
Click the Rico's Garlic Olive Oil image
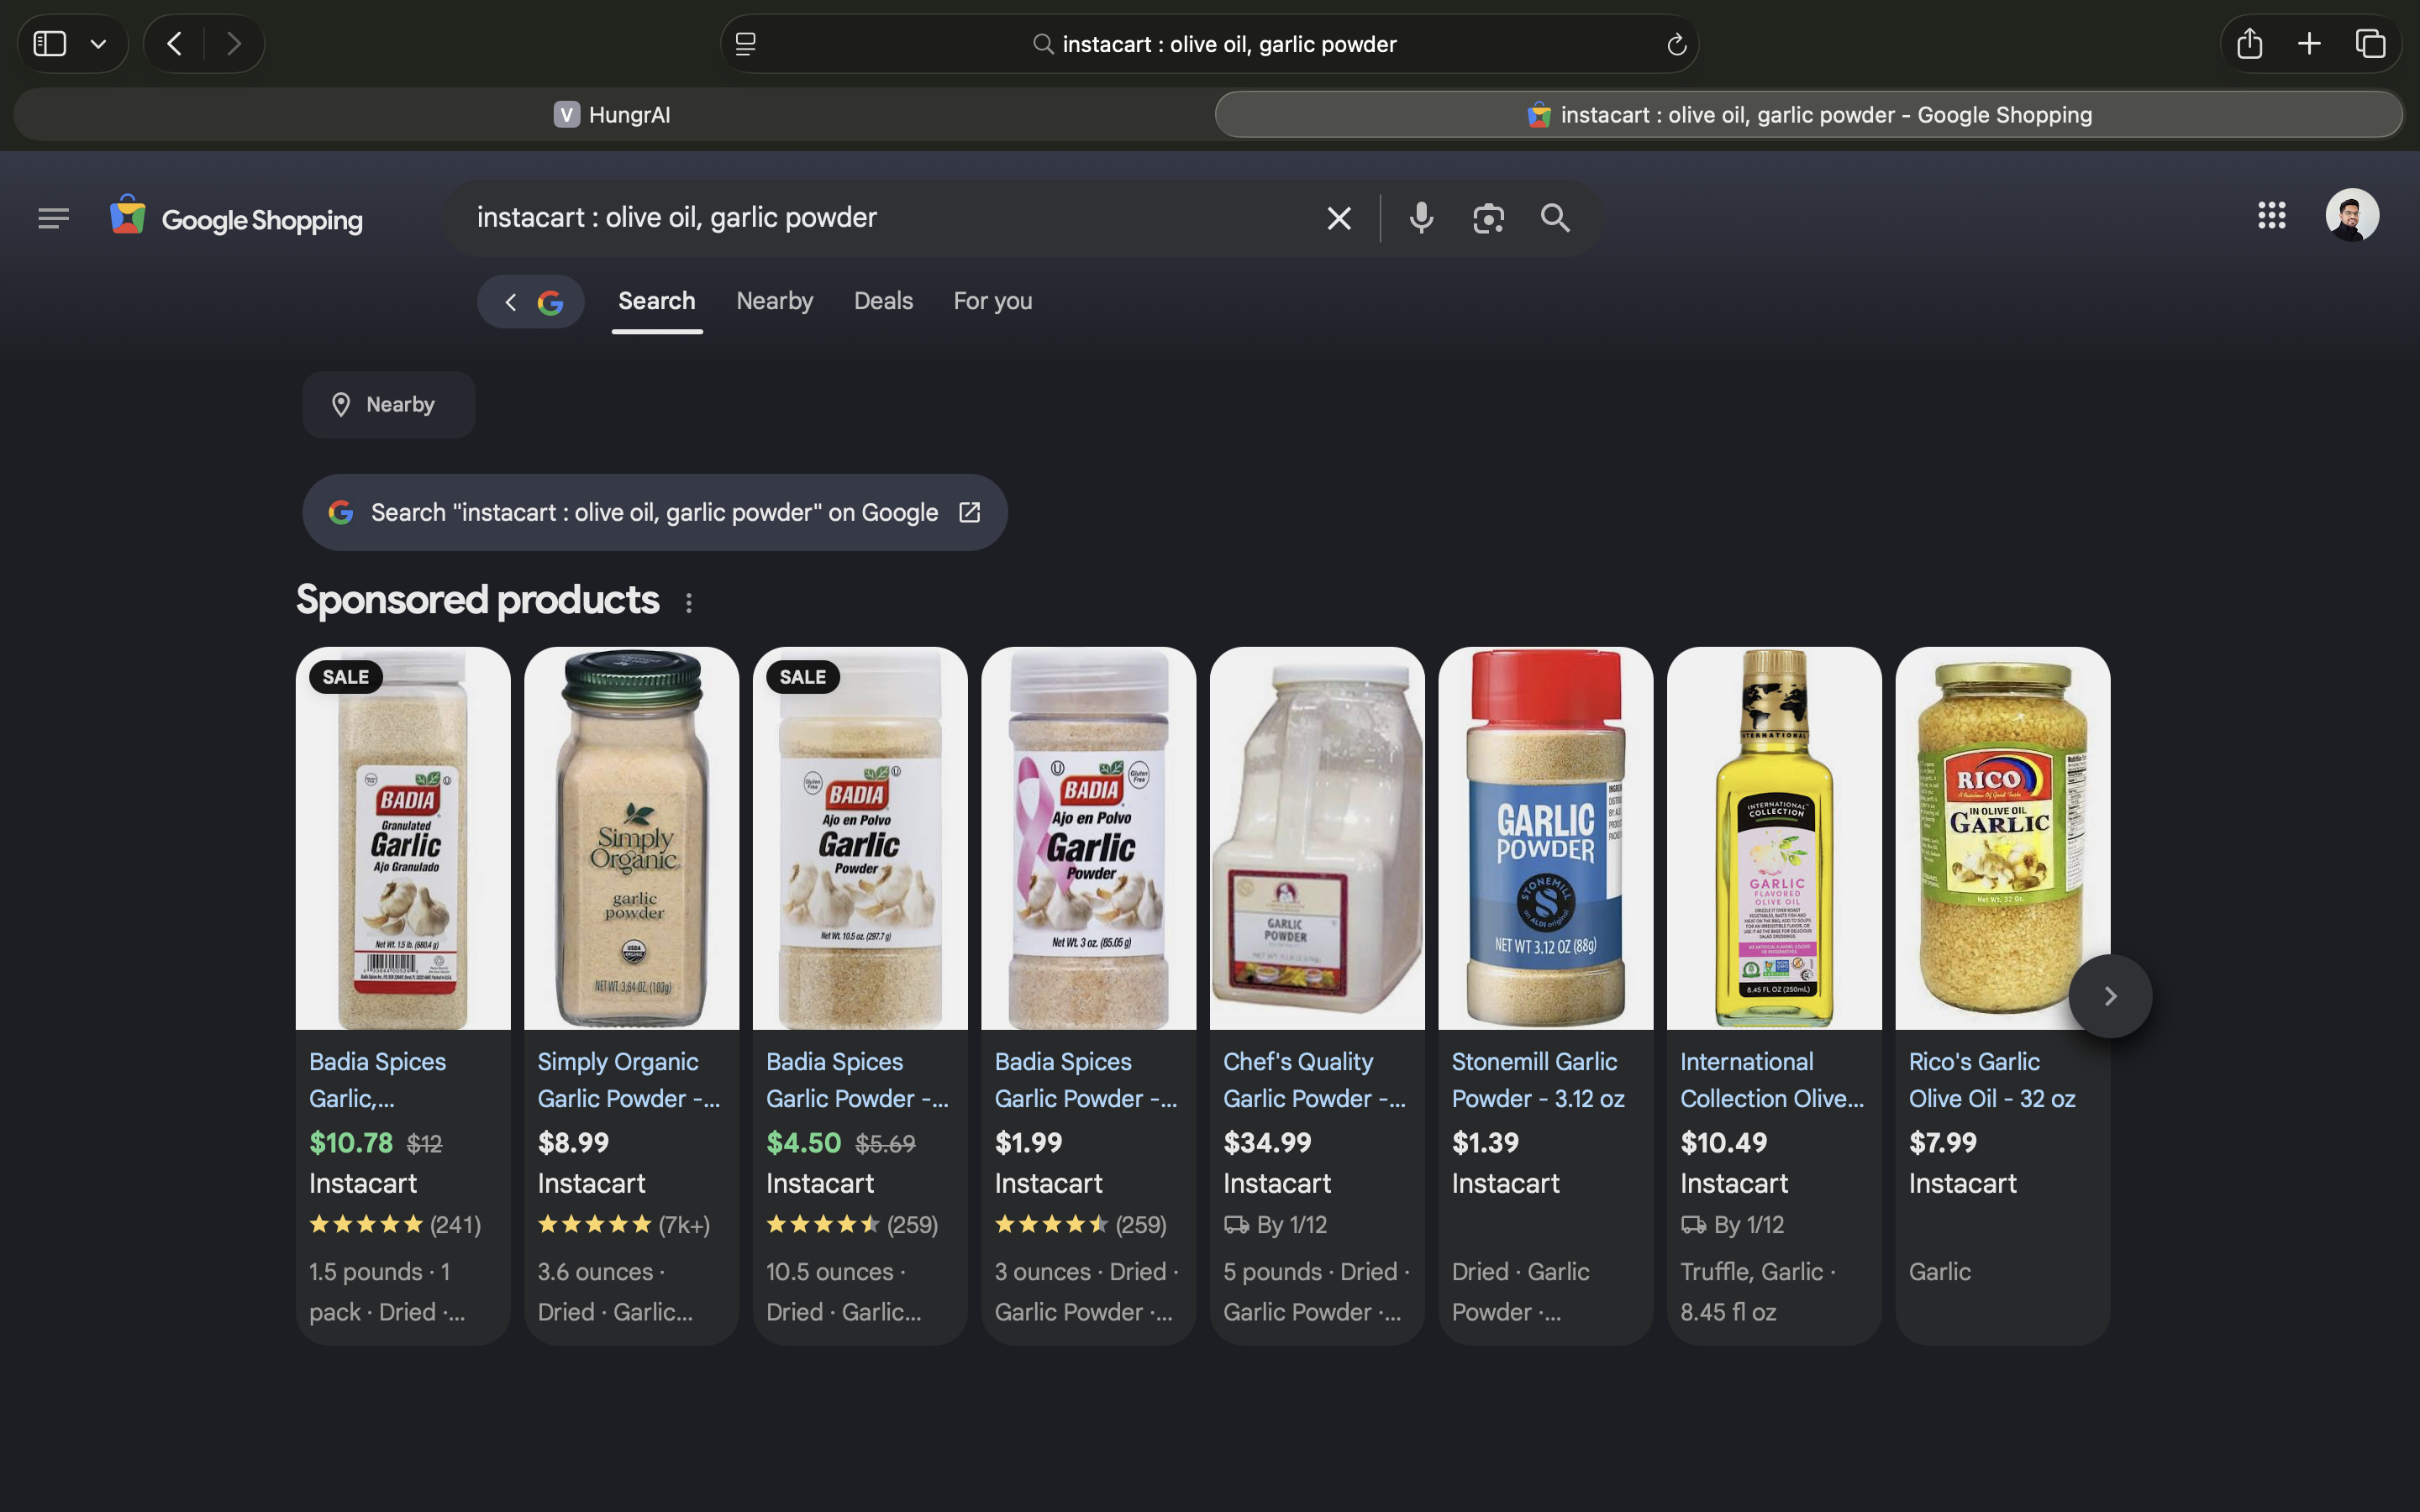tap(2002, 838)
